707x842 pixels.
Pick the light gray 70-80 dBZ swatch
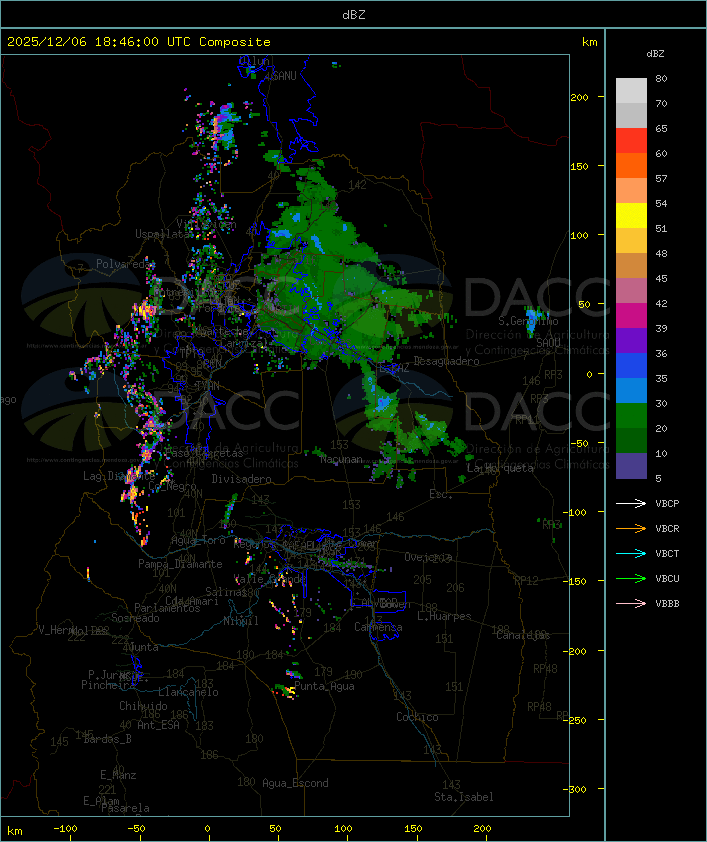pos(631,91)
